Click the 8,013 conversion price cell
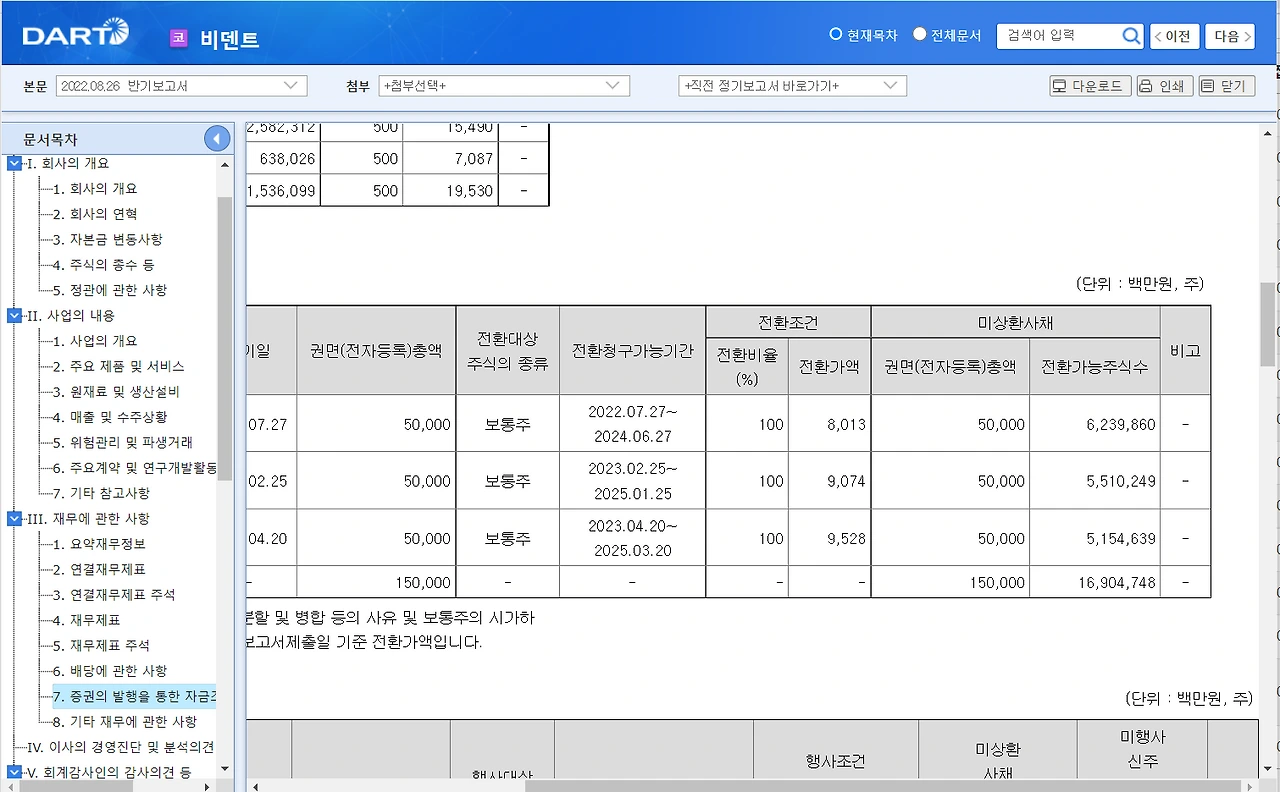The image size is (1280, 792). 830,424
